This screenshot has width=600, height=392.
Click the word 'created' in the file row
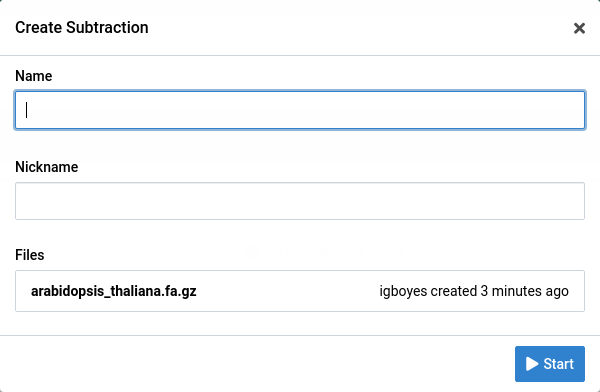[454, 291]
